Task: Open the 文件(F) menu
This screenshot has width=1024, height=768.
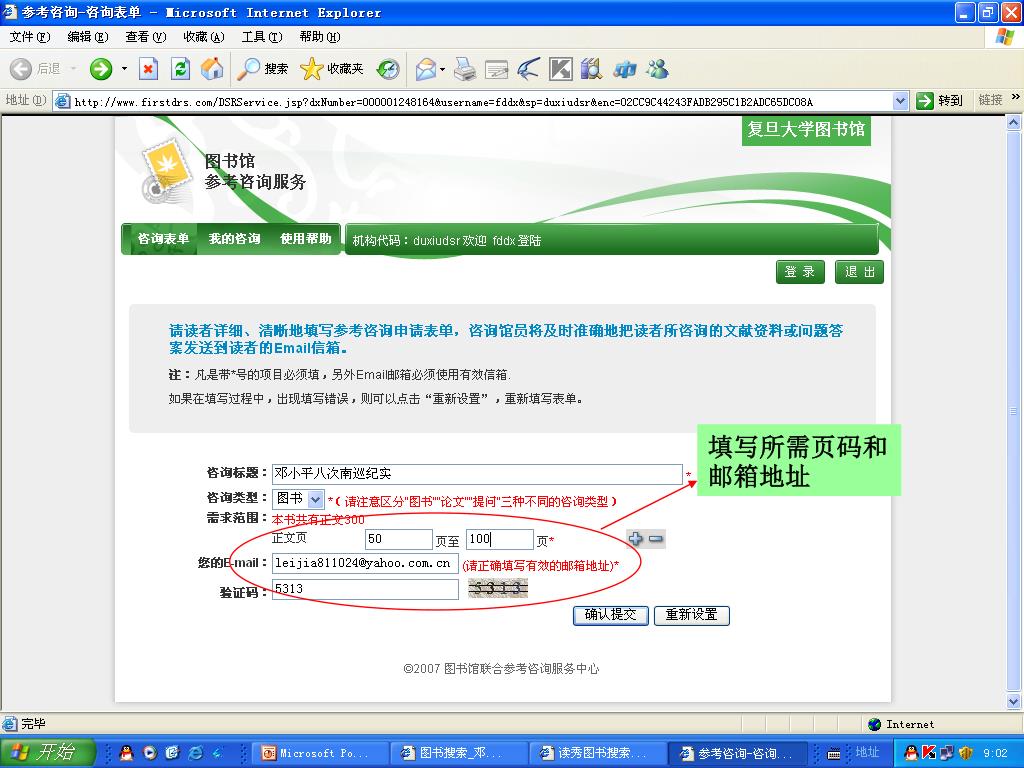Action: (29, 37)
